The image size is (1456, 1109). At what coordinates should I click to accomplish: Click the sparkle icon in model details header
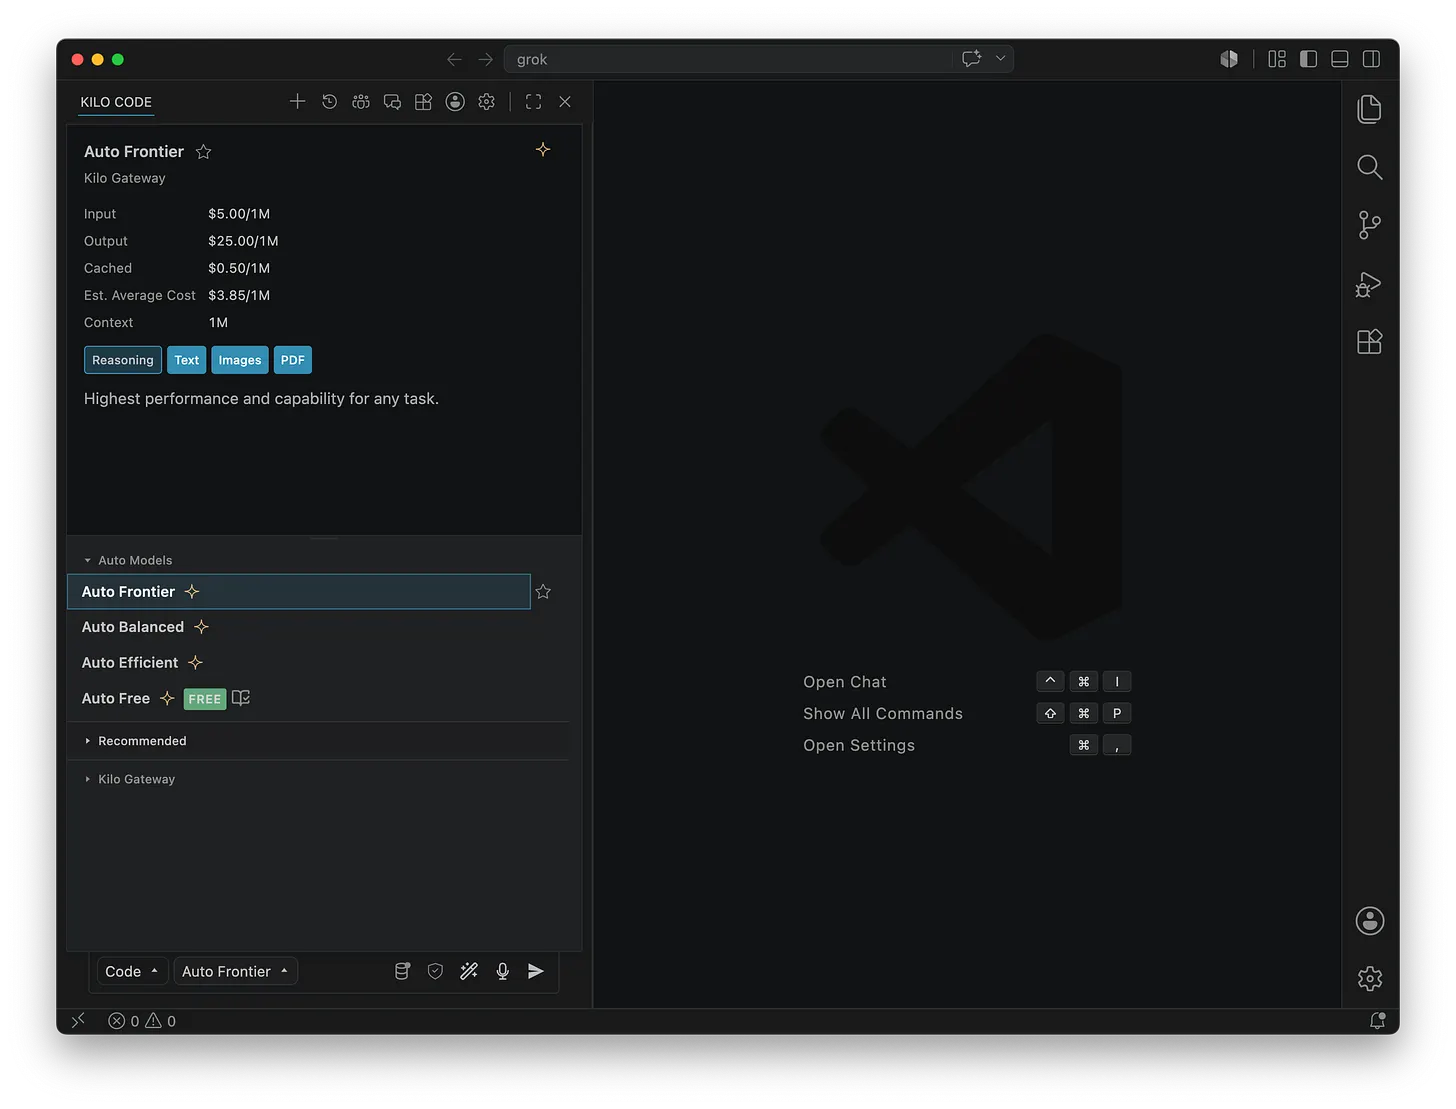click(543, 149)
